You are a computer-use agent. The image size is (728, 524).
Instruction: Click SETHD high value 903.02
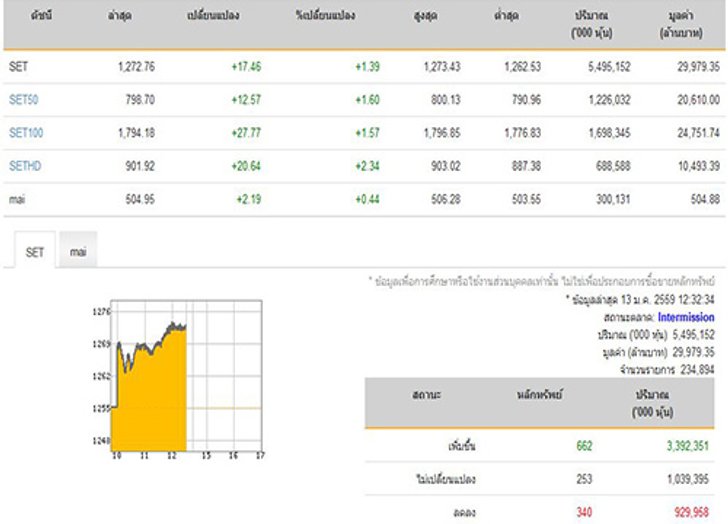[x=446, y=166]
